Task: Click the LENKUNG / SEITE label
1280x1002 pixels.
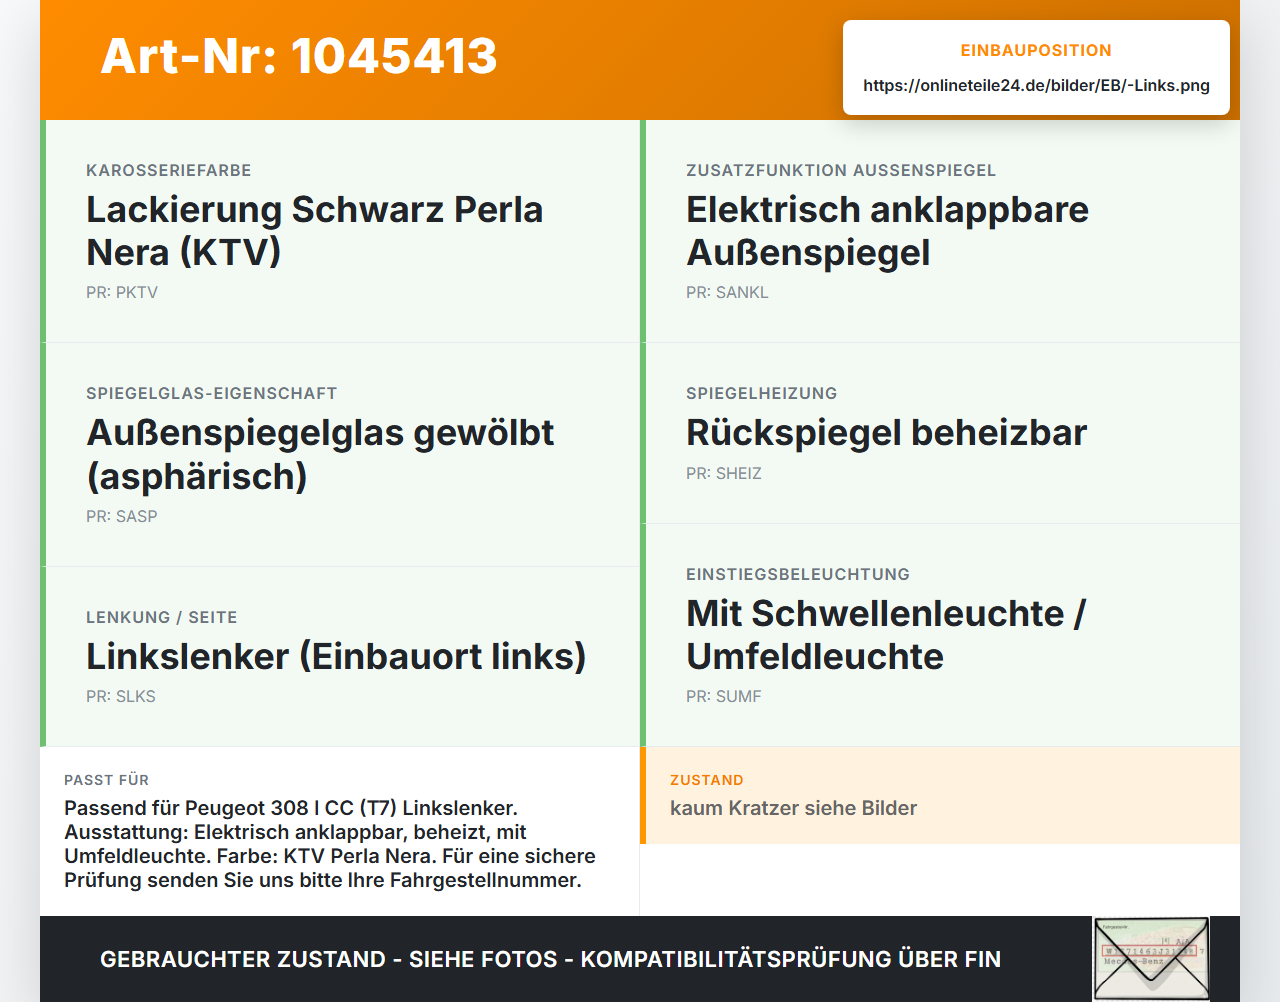Action: click(162, 618)
